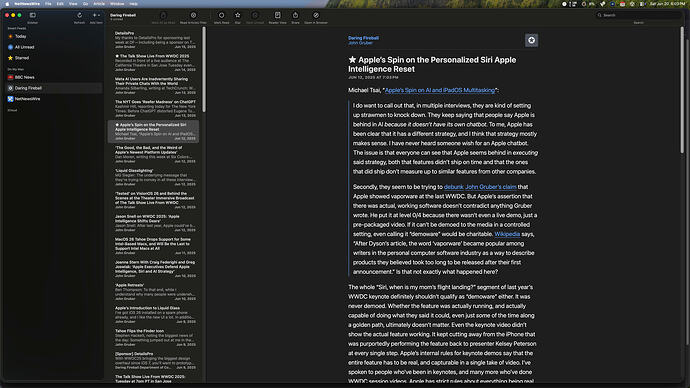
Task: Toggle Reader View
Action: point(278,15)
